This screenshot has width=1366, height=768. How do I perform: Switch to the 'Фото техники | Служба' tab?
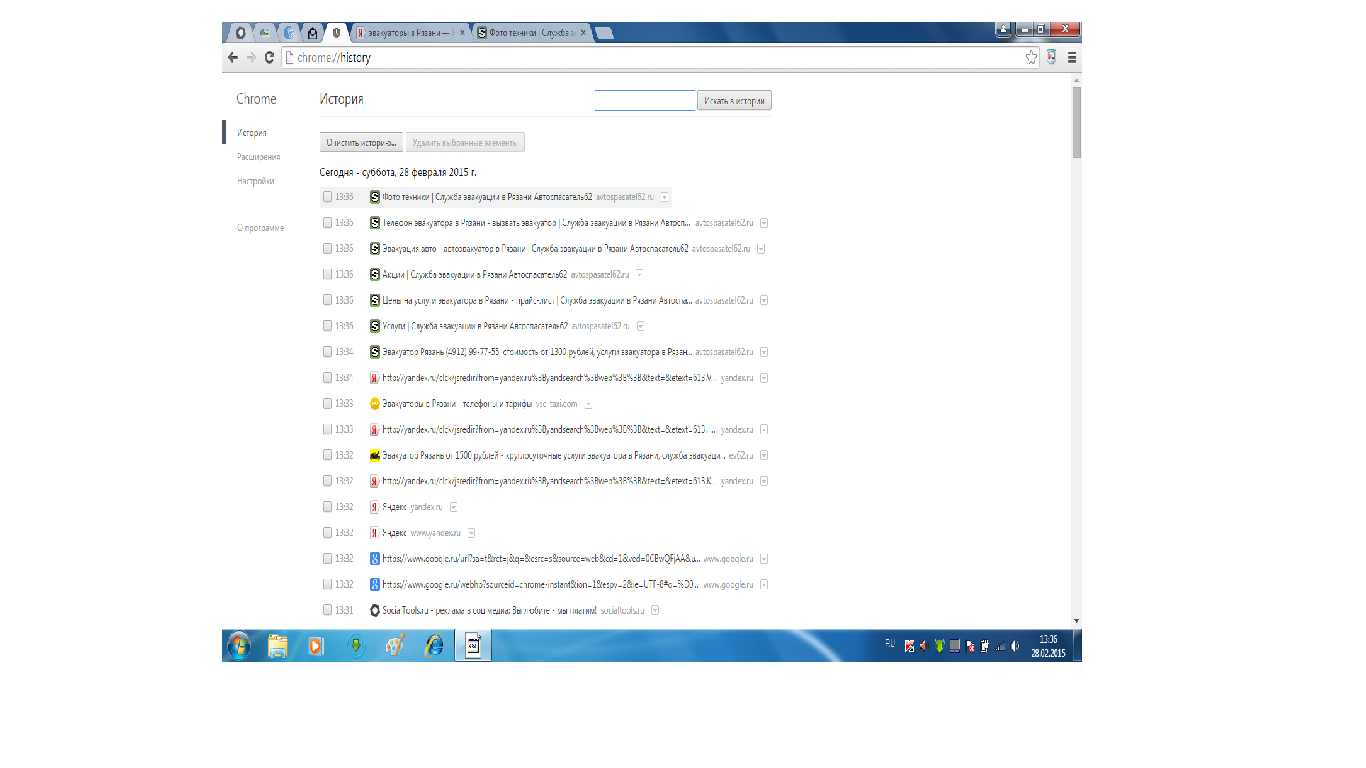point(531,33)
